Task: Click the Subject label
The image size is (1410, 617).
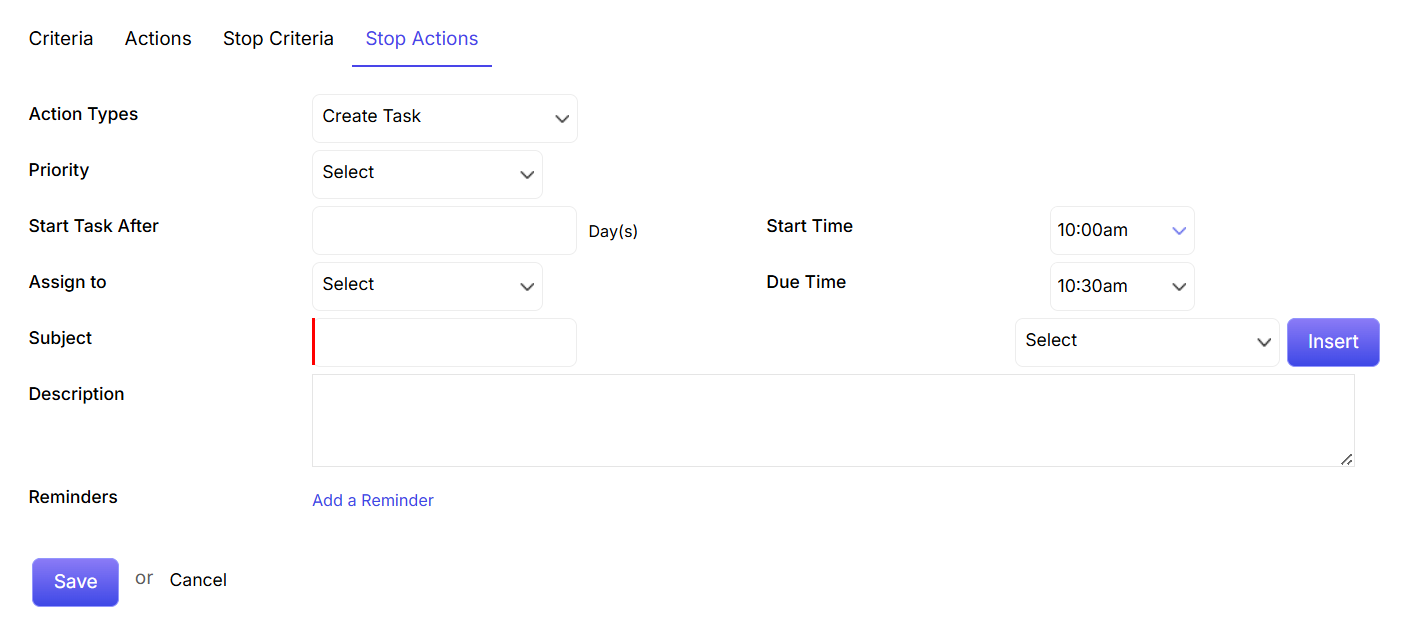Action: (60, 338)
